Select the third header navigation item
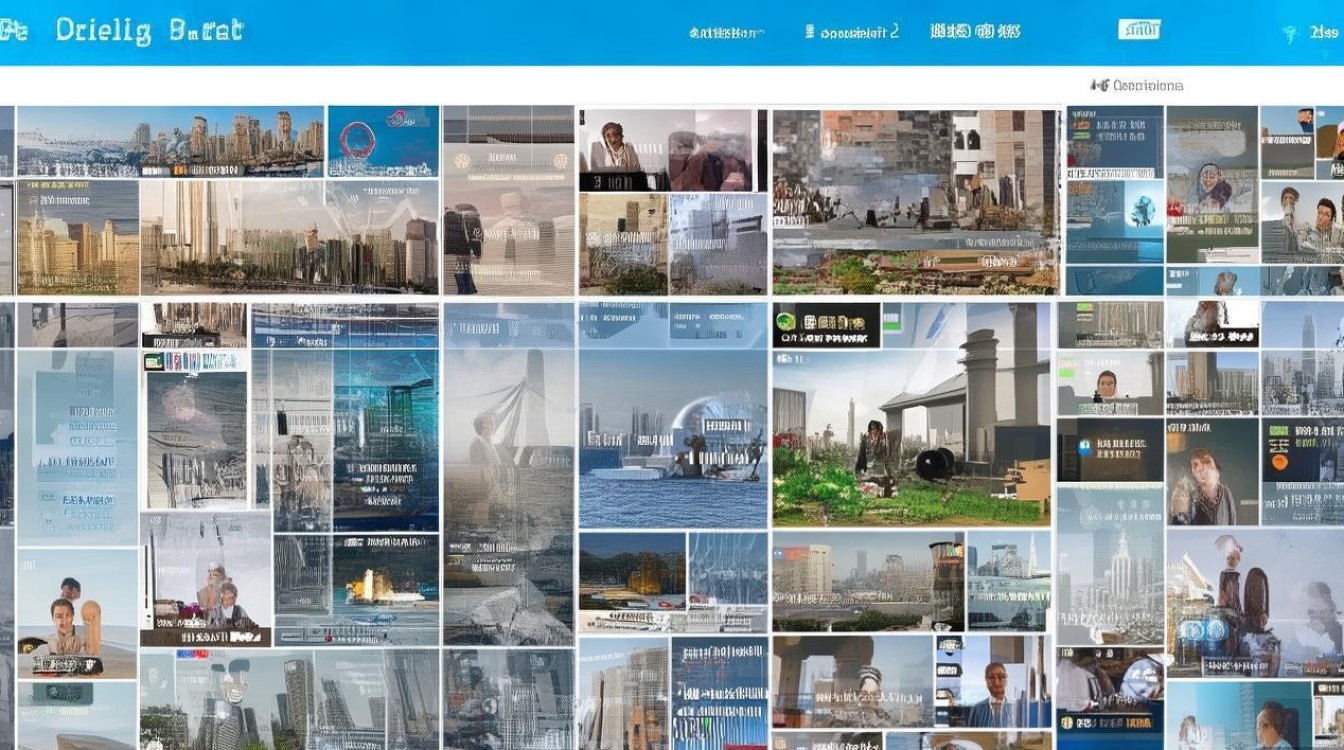 pyautogui.click(x=974, y=32)
